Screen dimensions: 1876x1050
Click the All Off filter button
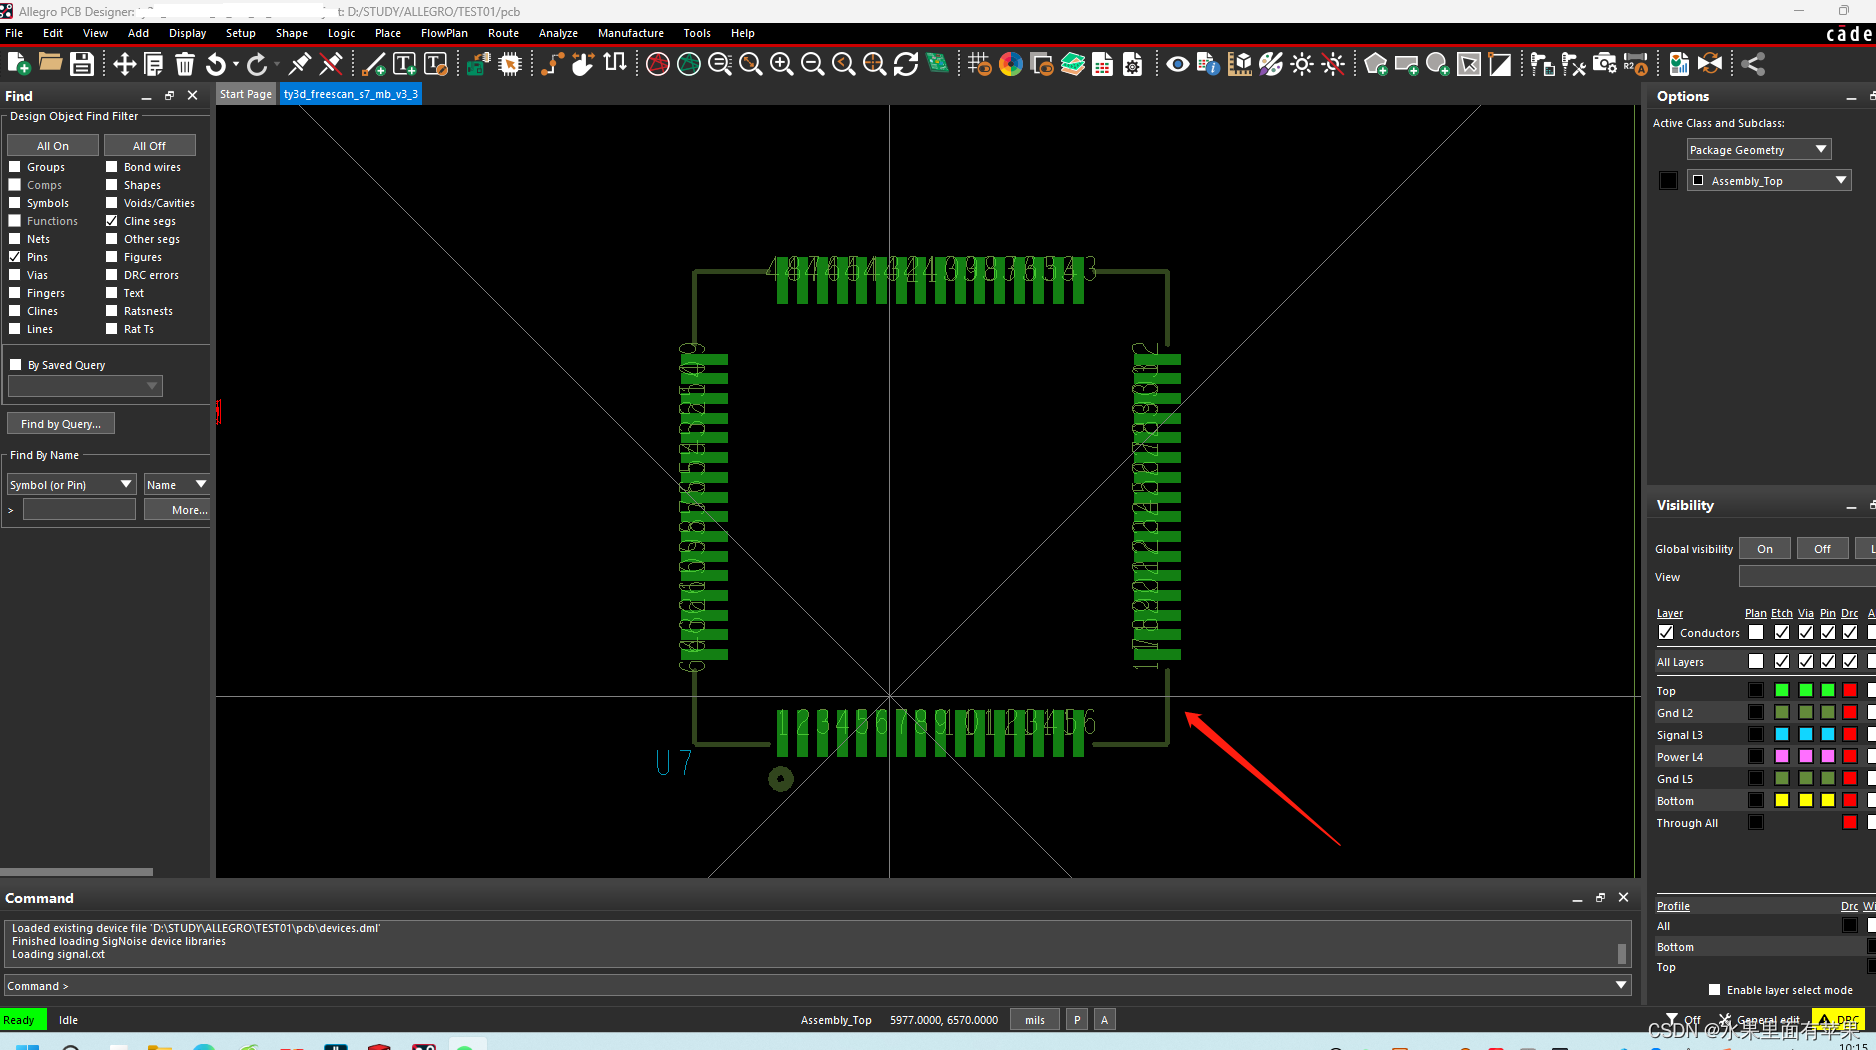pyautogui.click(x=150, y=146)
